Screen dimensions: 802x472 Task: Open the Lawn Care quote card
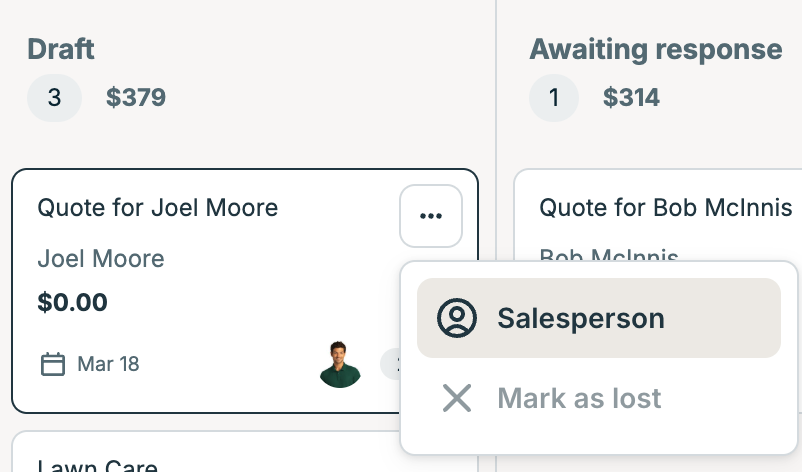pos(98,464)
